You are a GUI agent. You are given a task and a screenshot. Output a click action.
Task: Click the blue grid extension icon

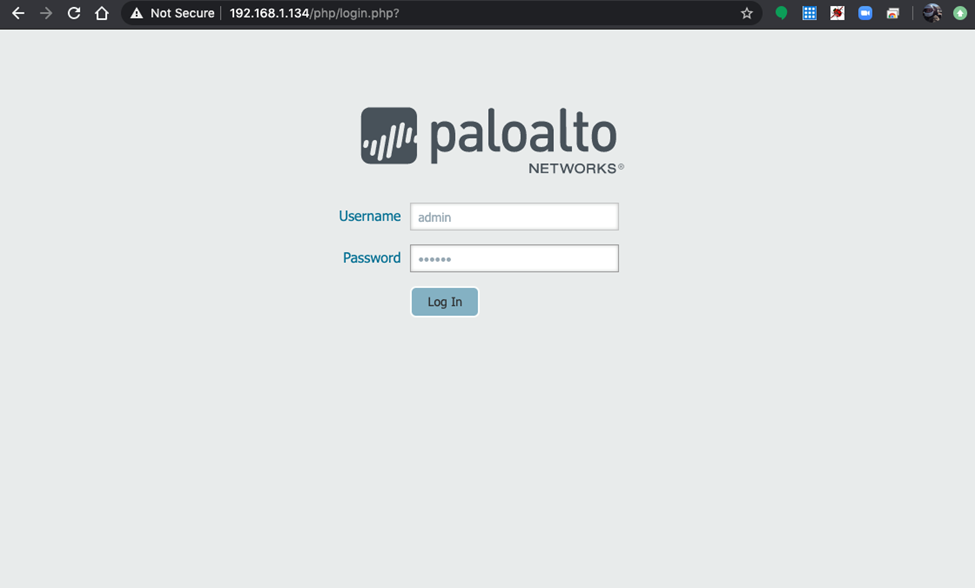point(808,13)
